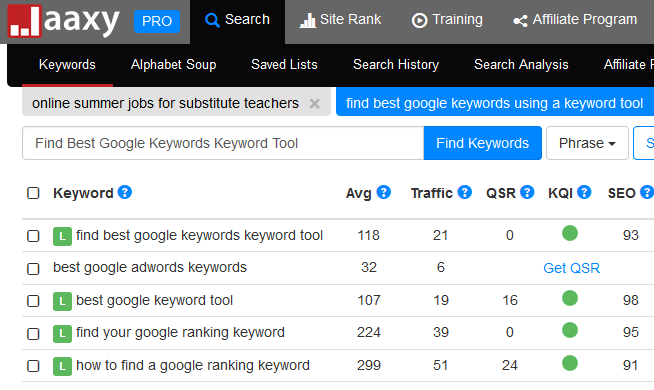Sort by the Traffic column header
Viewport: 654px width, 390px height.
432,193
